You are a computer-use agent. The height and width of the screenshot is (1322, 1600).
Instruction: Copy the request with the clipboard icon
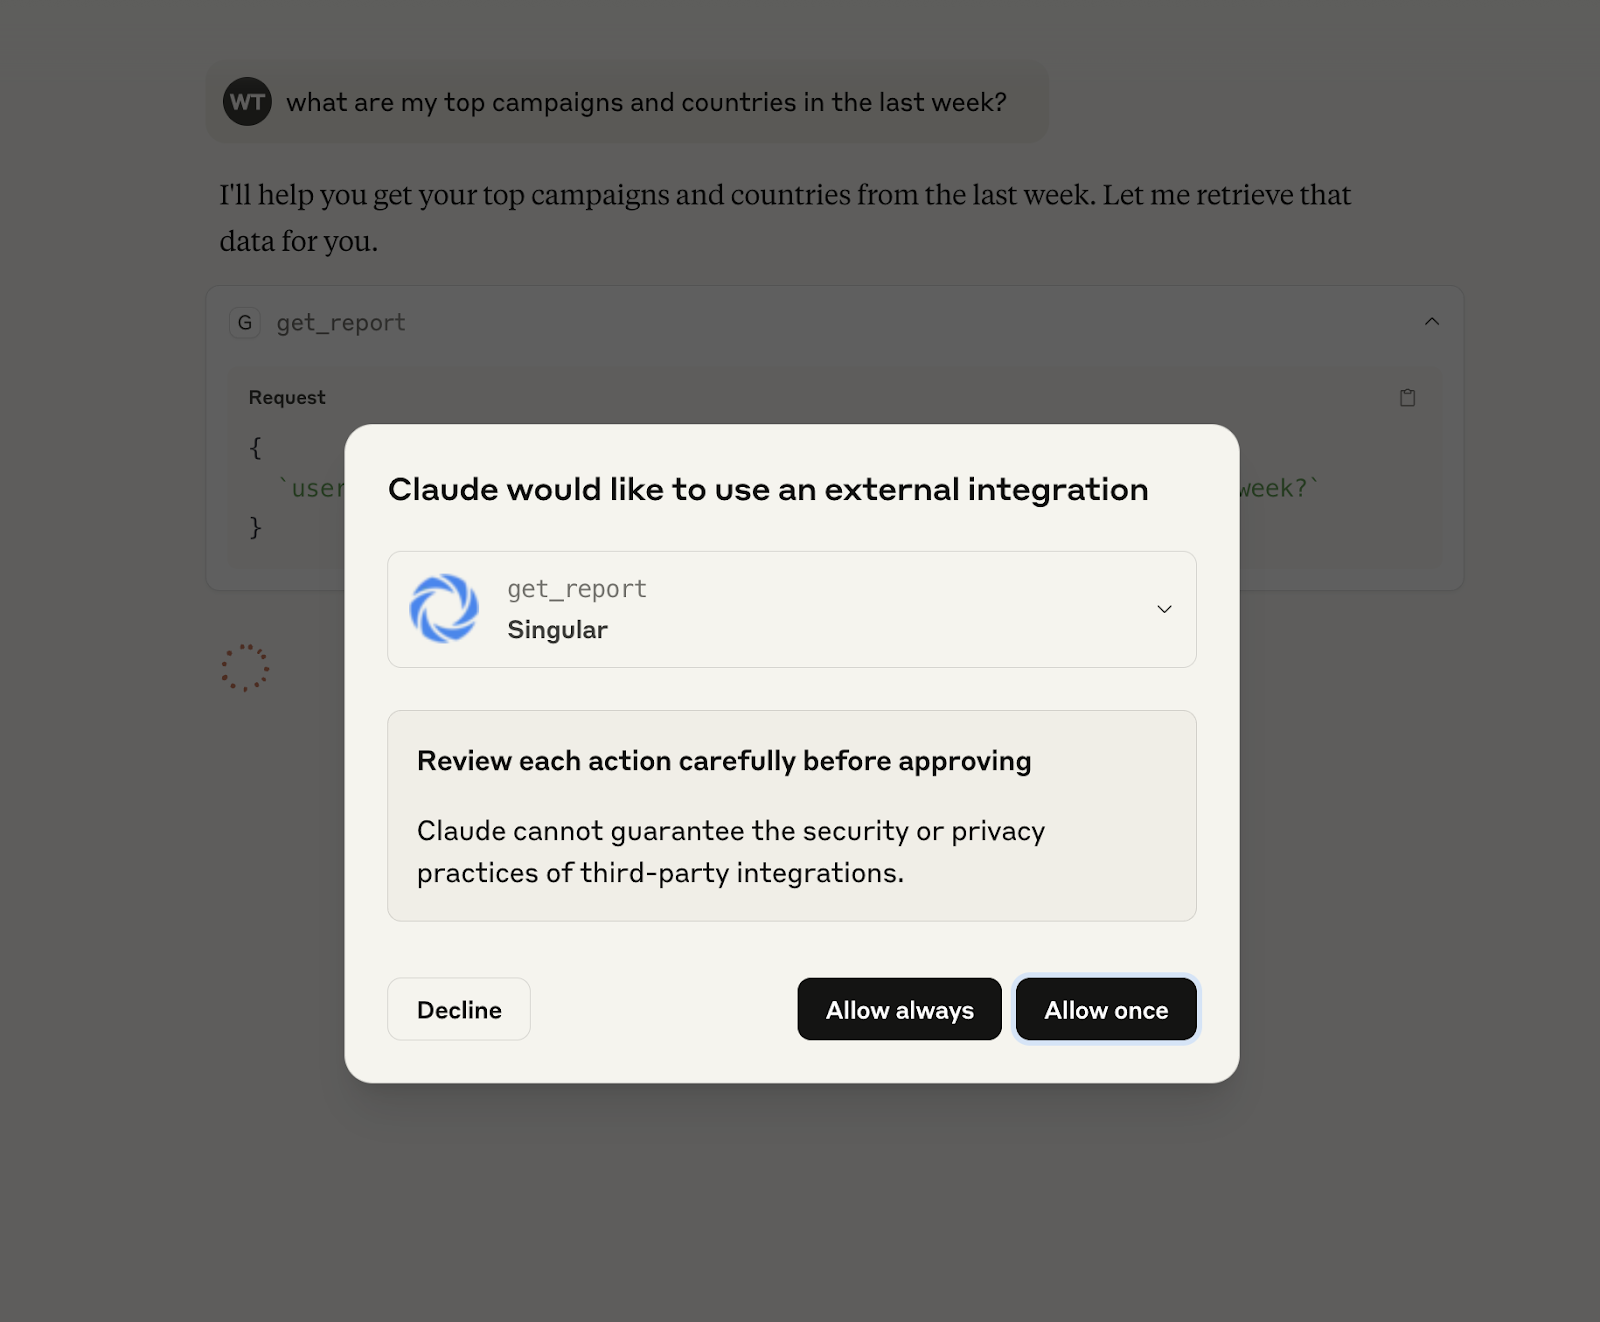(x=1407, y=398)
